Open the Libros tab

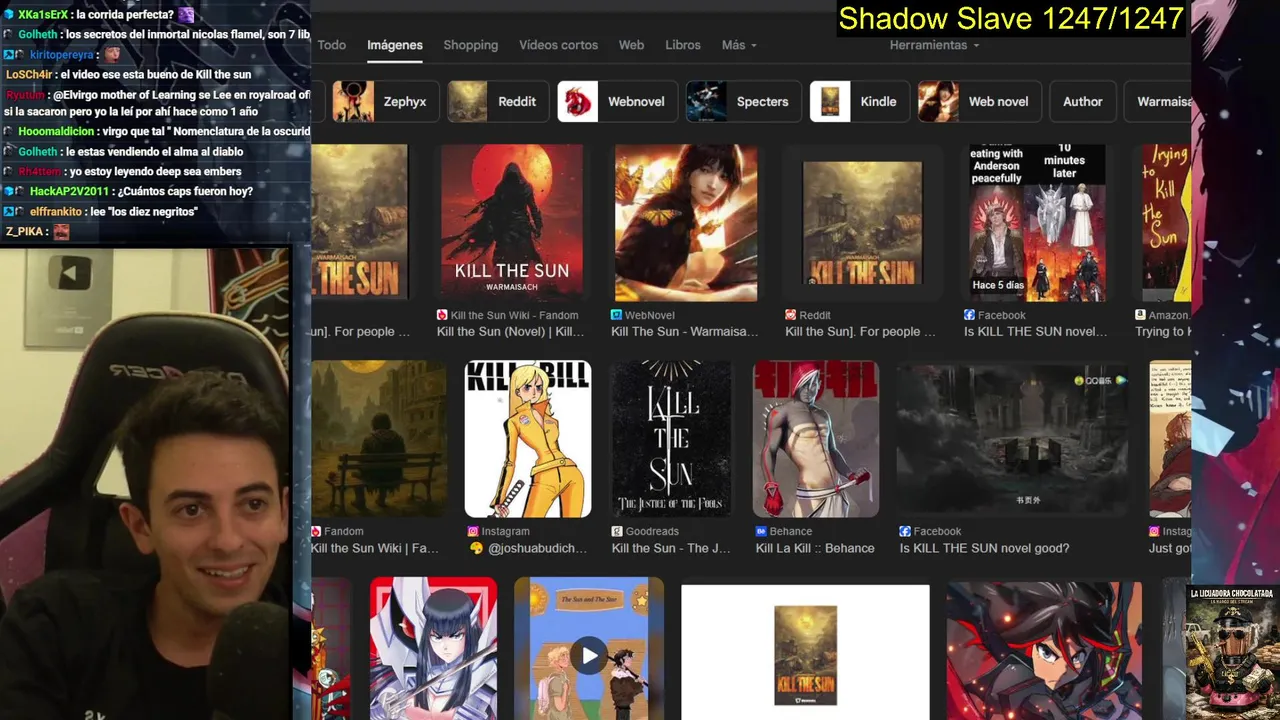683,45
